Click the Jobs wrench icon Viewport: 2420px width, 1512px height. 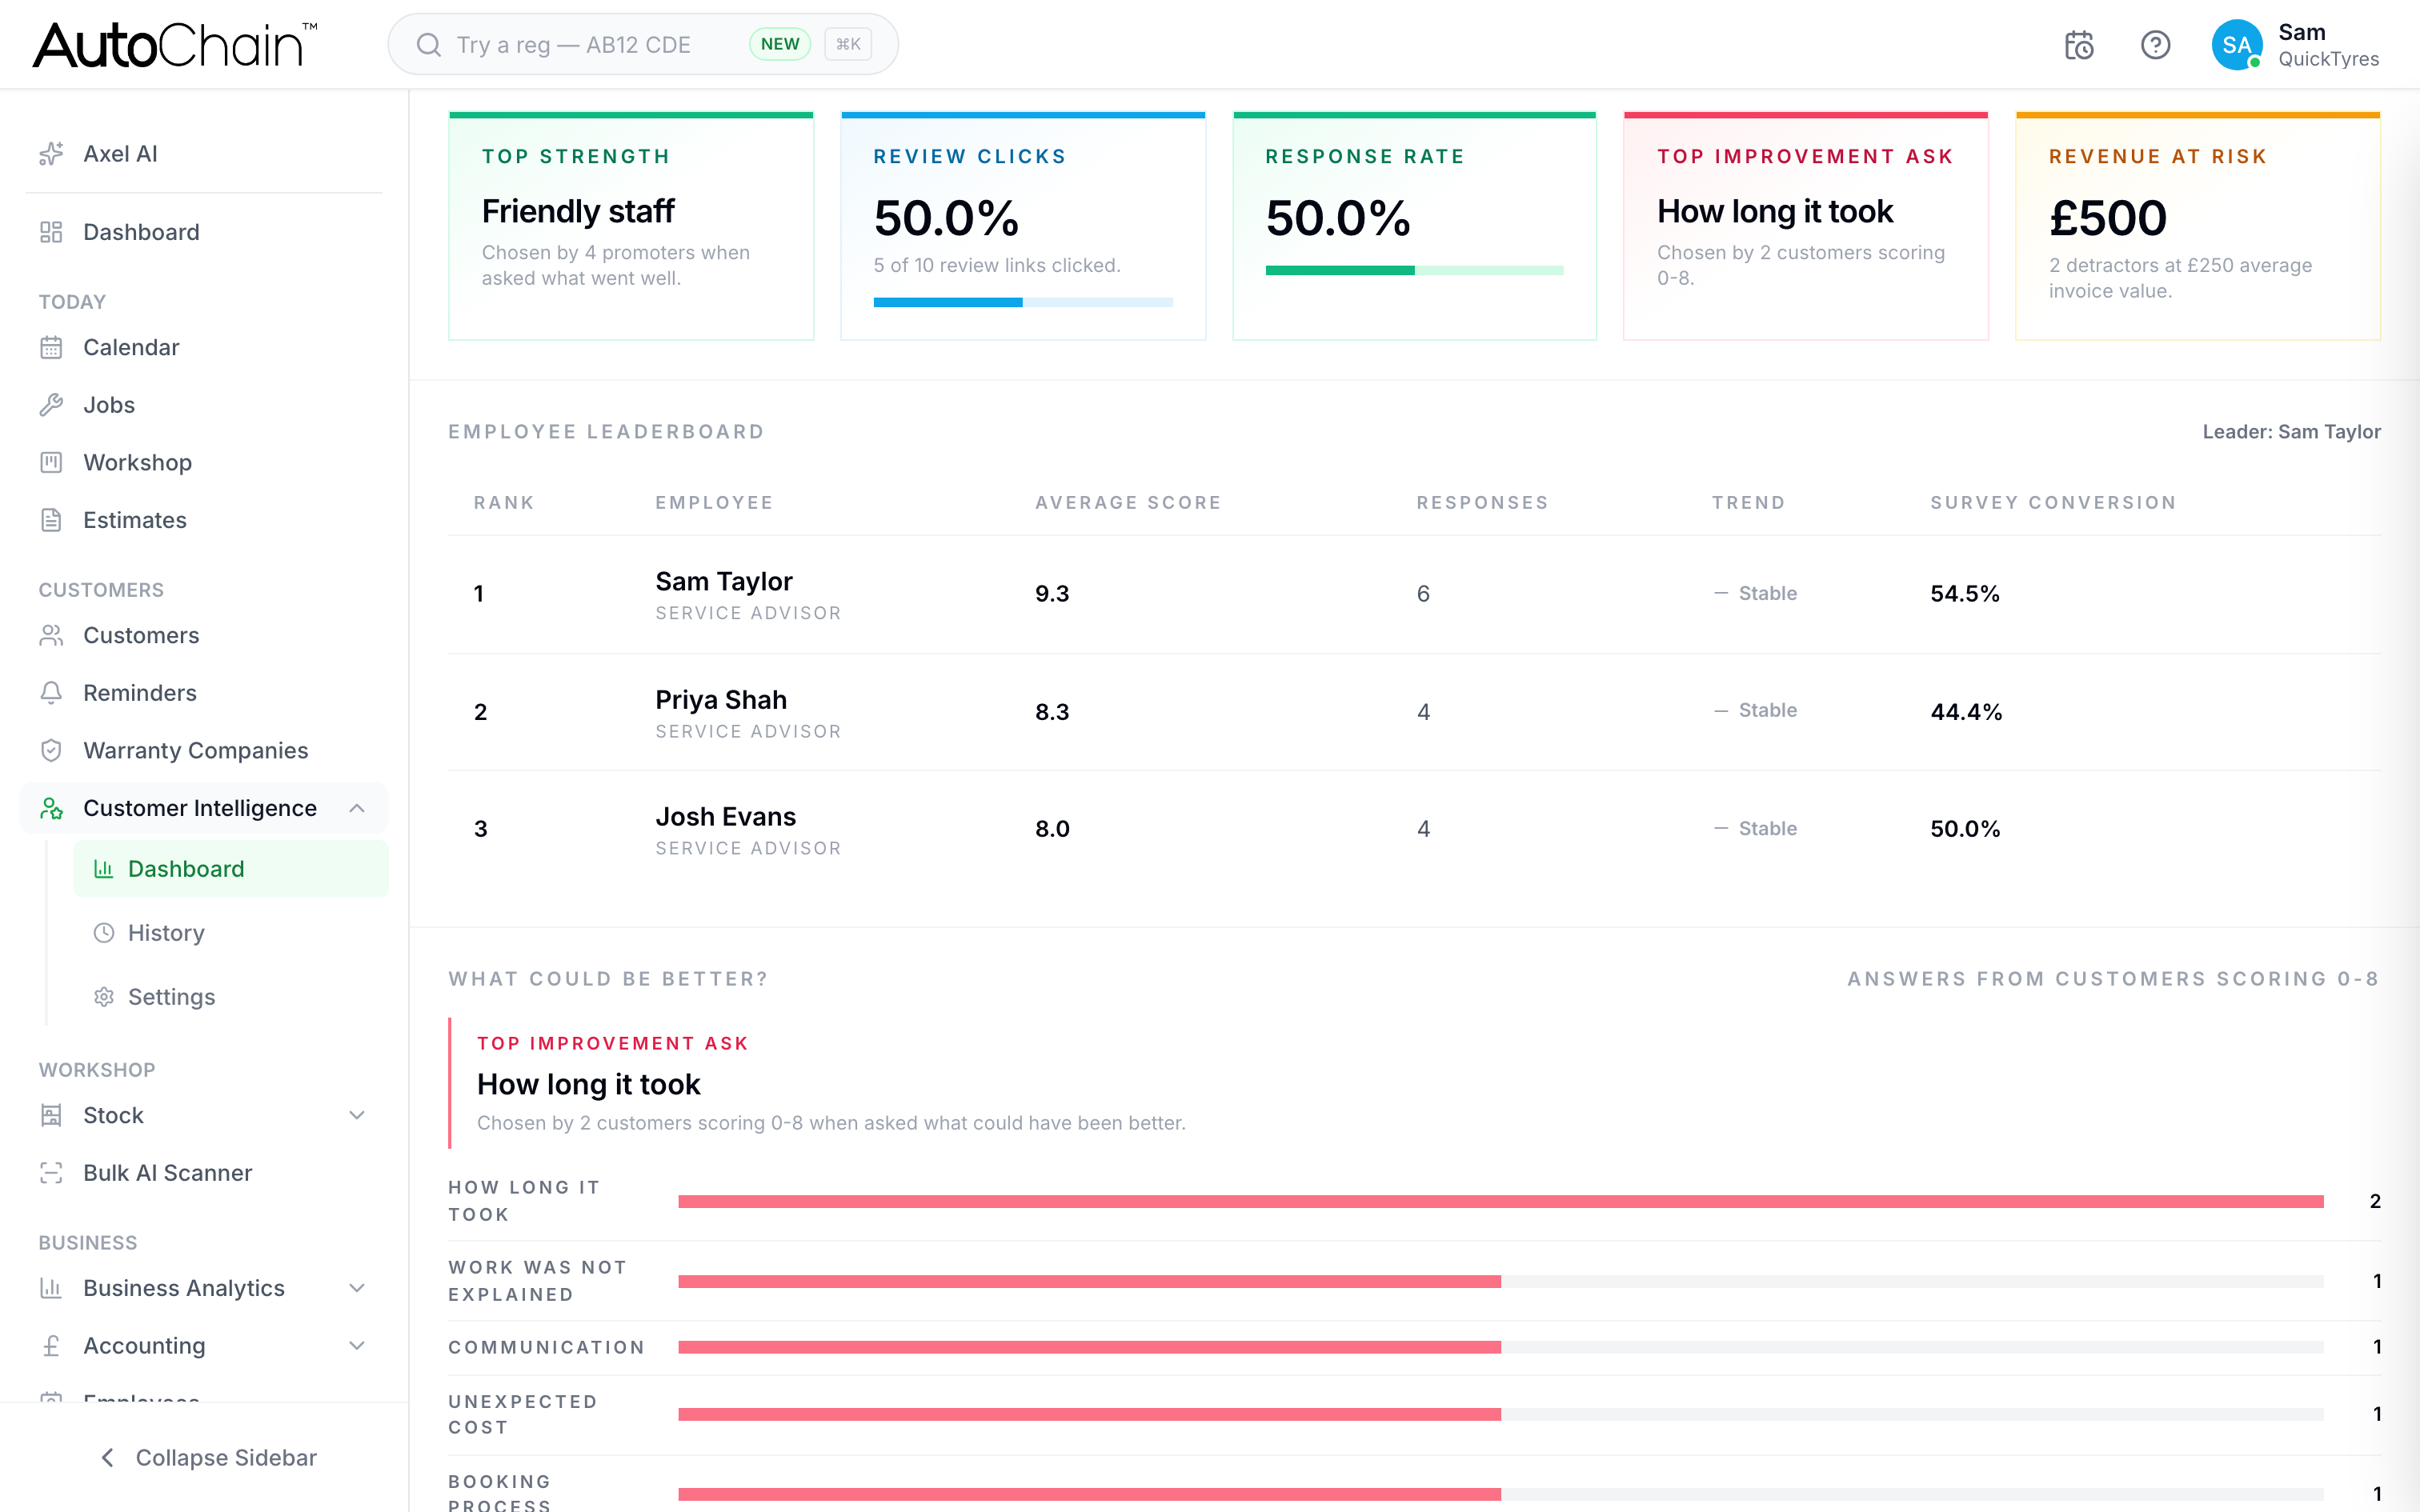pyautogui.click(x=51, y=405)
